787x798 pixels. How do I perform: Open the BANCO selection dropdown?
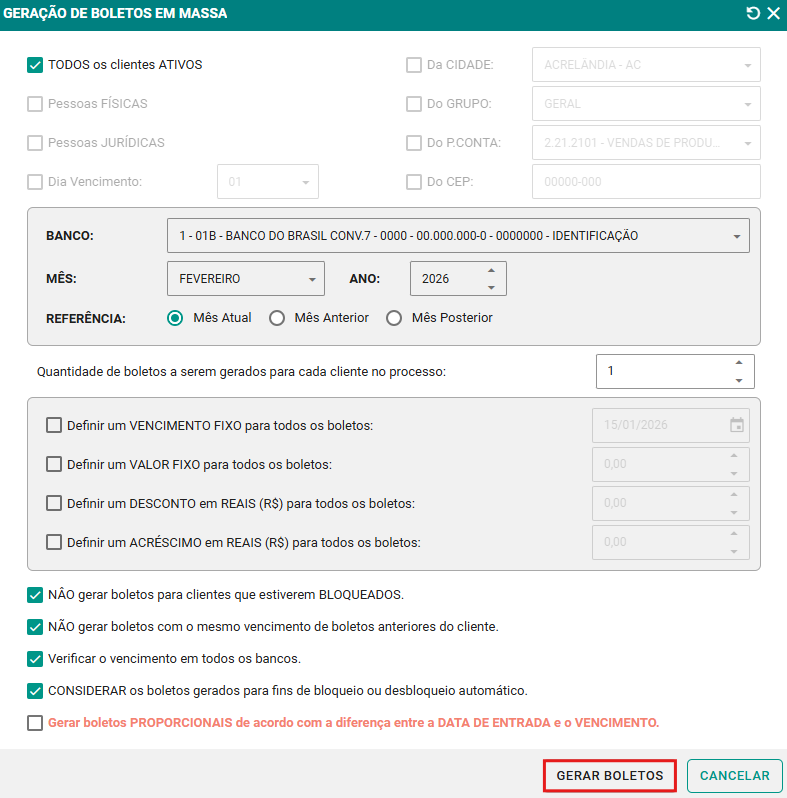click(x=457, y=236)
